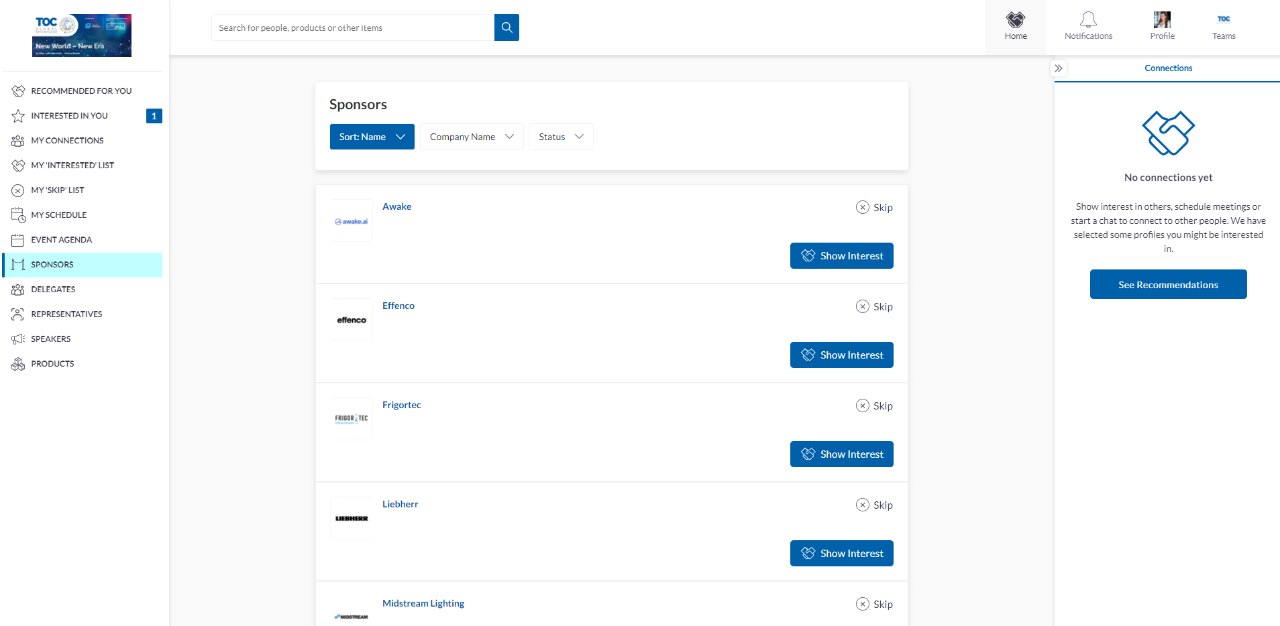Screen dimensions: 1280x626
Task: Focus the people and products search field
Action: pyautogui.click(x=352, y=28)
